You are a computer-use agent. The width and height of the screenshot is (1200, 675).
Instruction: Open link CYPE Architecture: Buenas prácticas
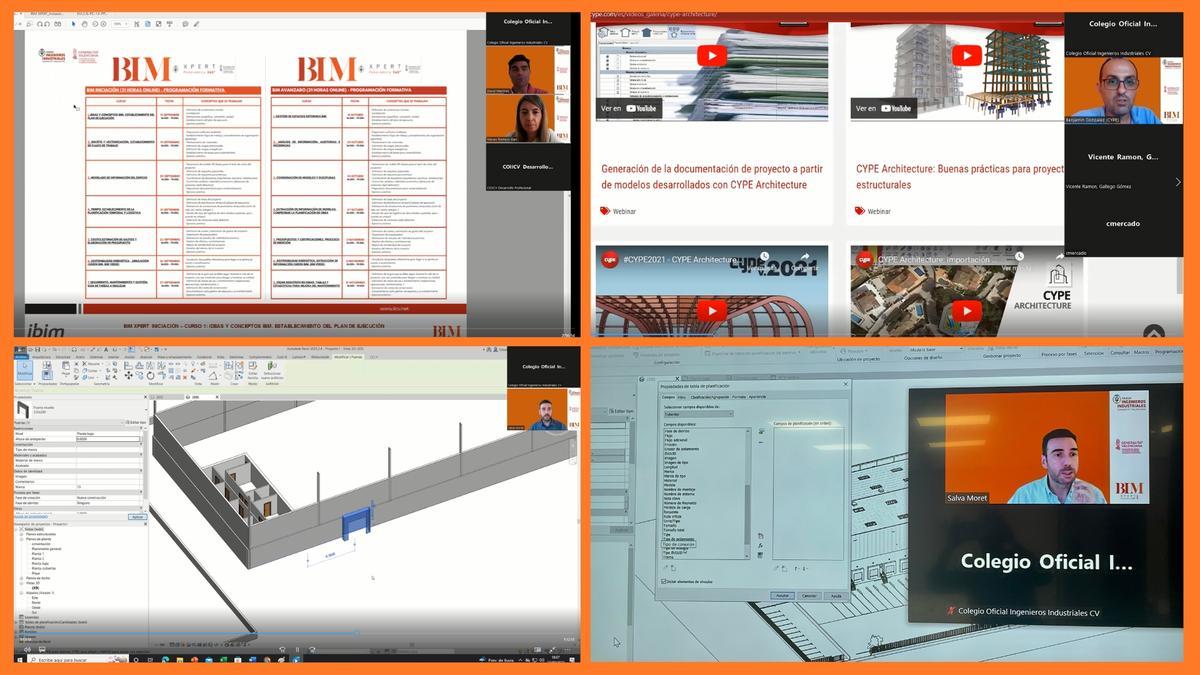[960, 176]
